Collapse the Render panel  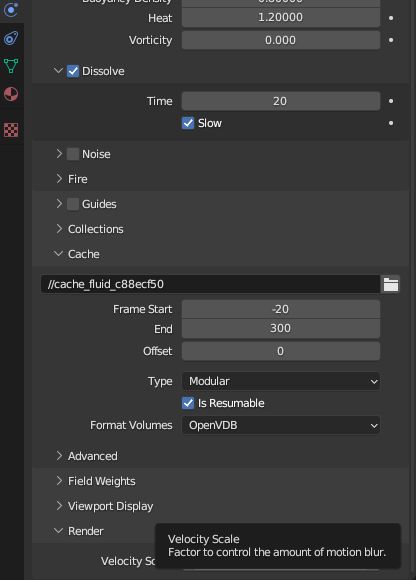coord(58,530)
